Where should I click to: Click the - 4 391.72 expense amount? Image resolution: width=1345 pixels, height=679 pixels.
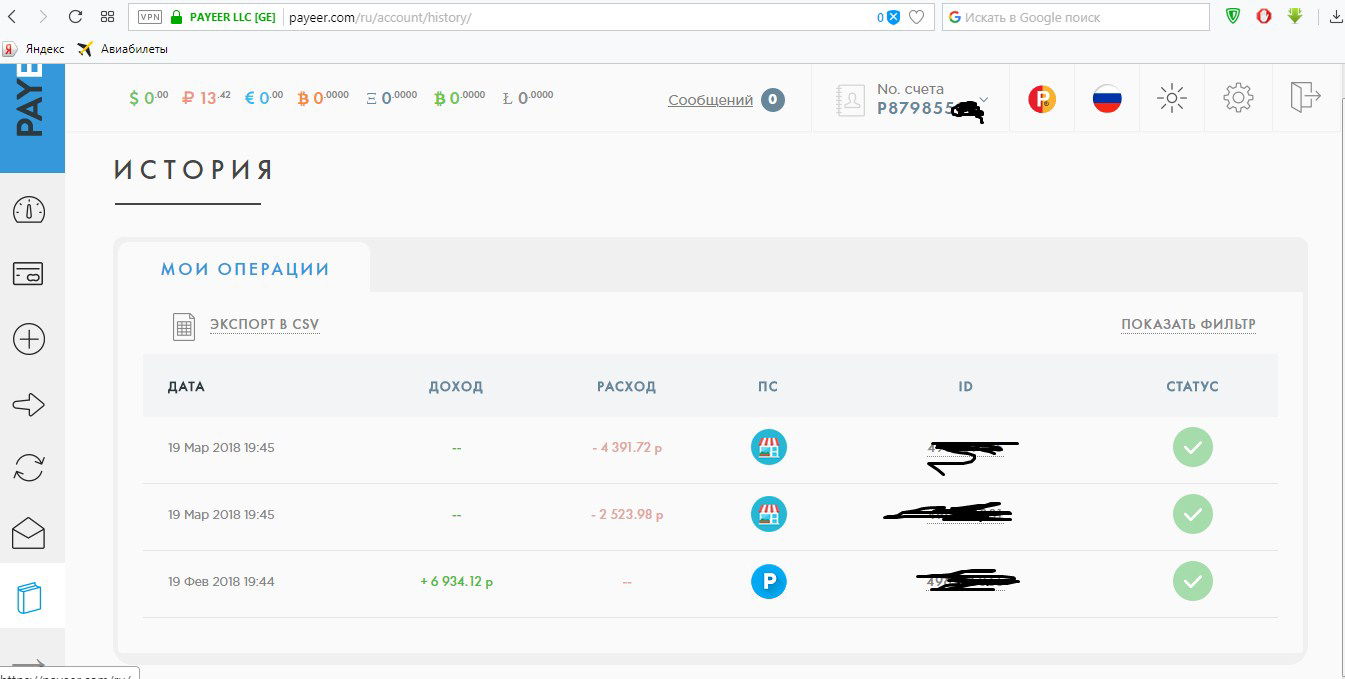627,448
